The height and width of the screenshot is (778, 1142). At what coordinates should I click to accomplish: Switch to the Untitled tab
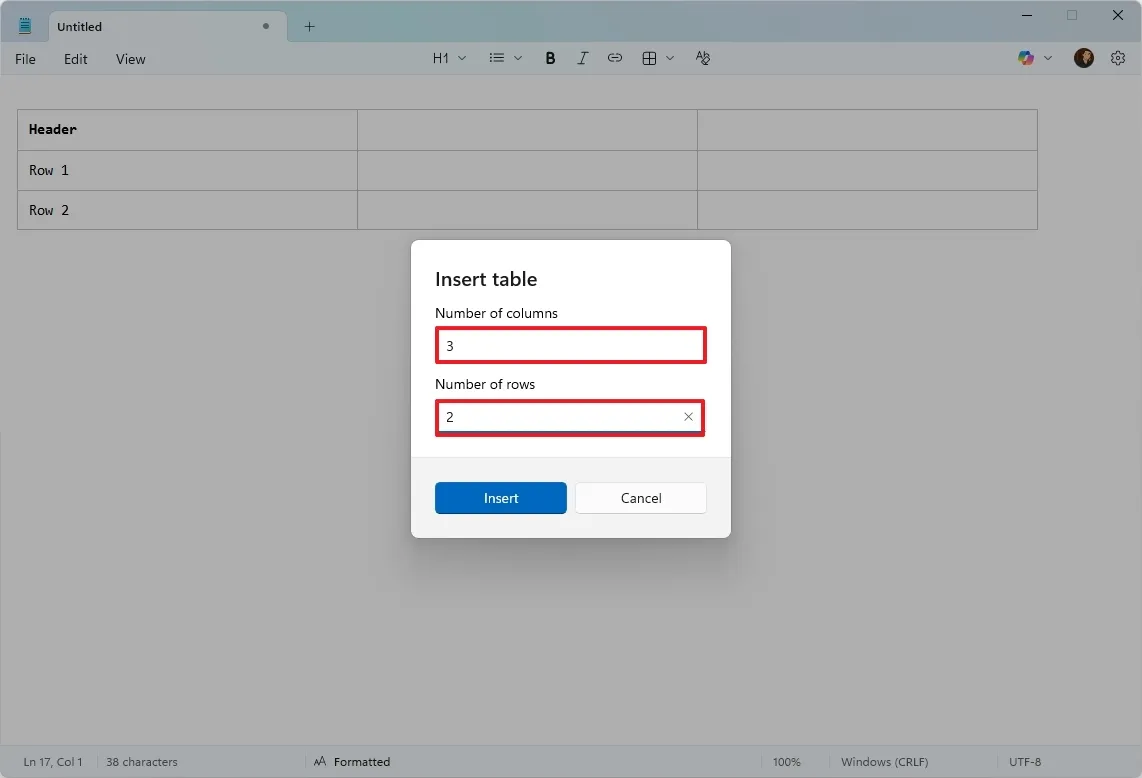79,26
